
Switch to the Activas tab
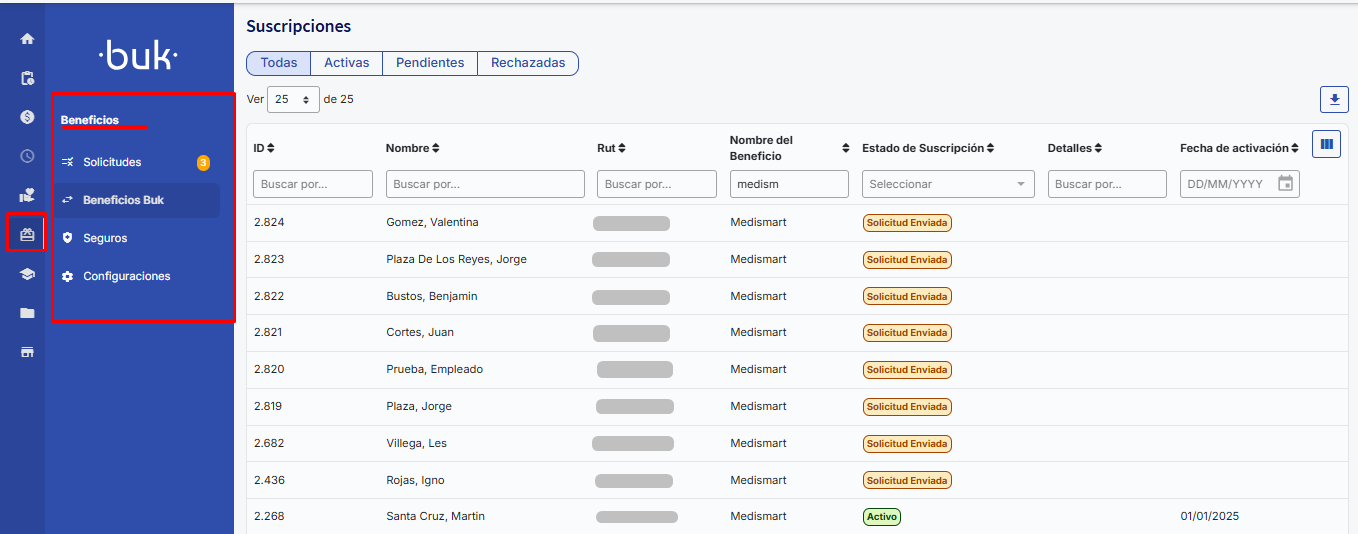[346, 63]
